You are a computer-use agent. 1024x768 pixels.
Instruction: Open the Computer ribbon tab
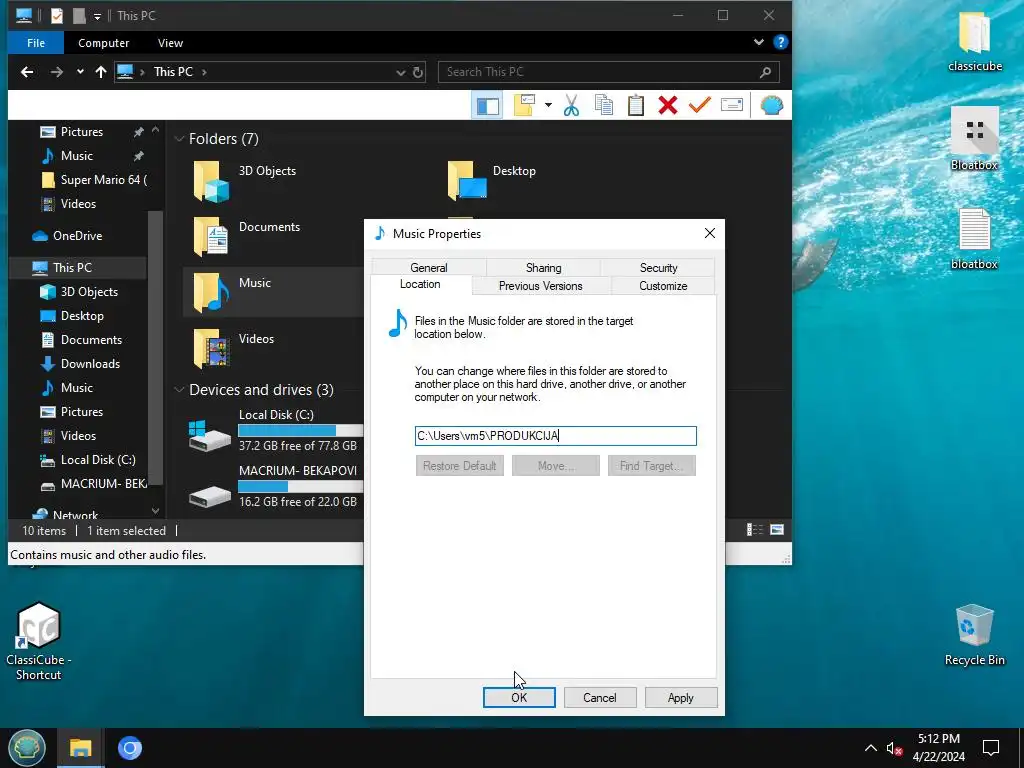[x=103, y=43]
